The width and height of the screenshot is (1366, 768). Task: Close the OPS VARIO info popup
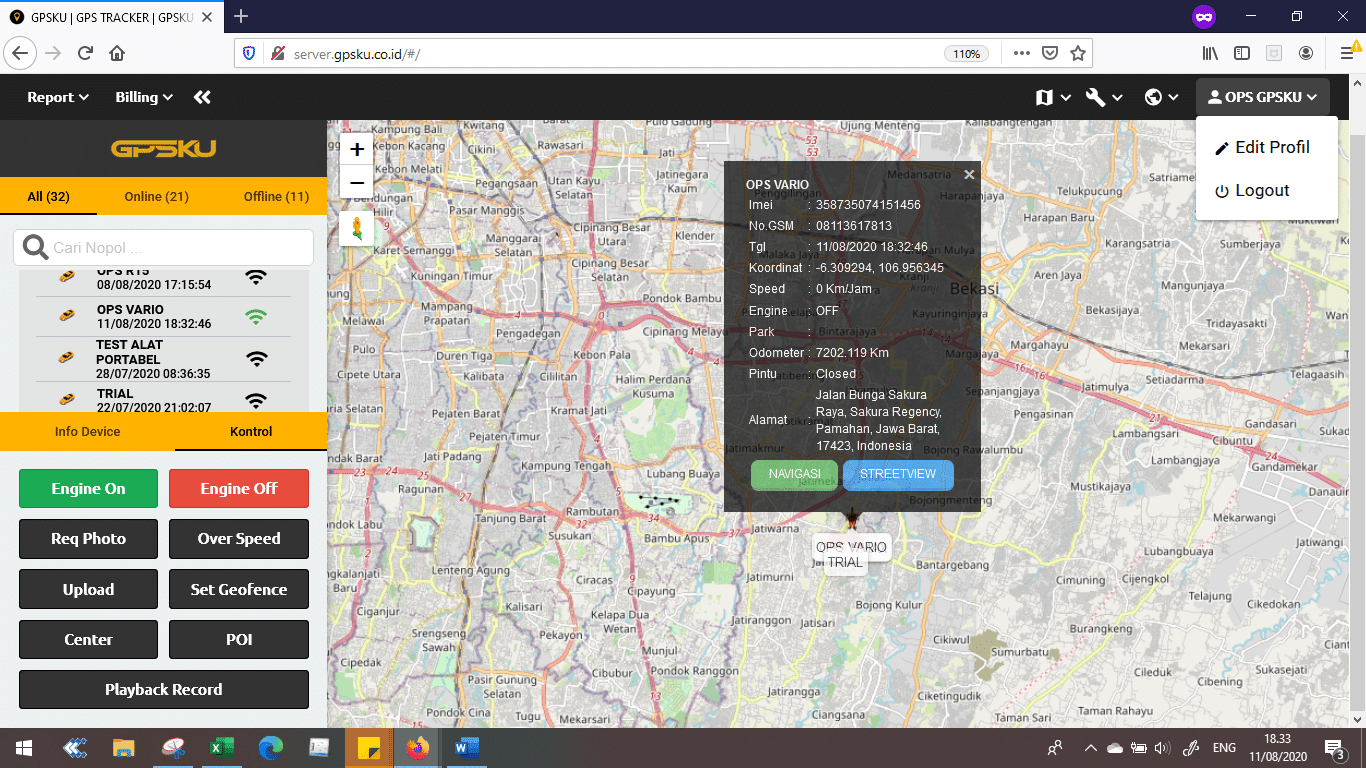click(968, 175)
